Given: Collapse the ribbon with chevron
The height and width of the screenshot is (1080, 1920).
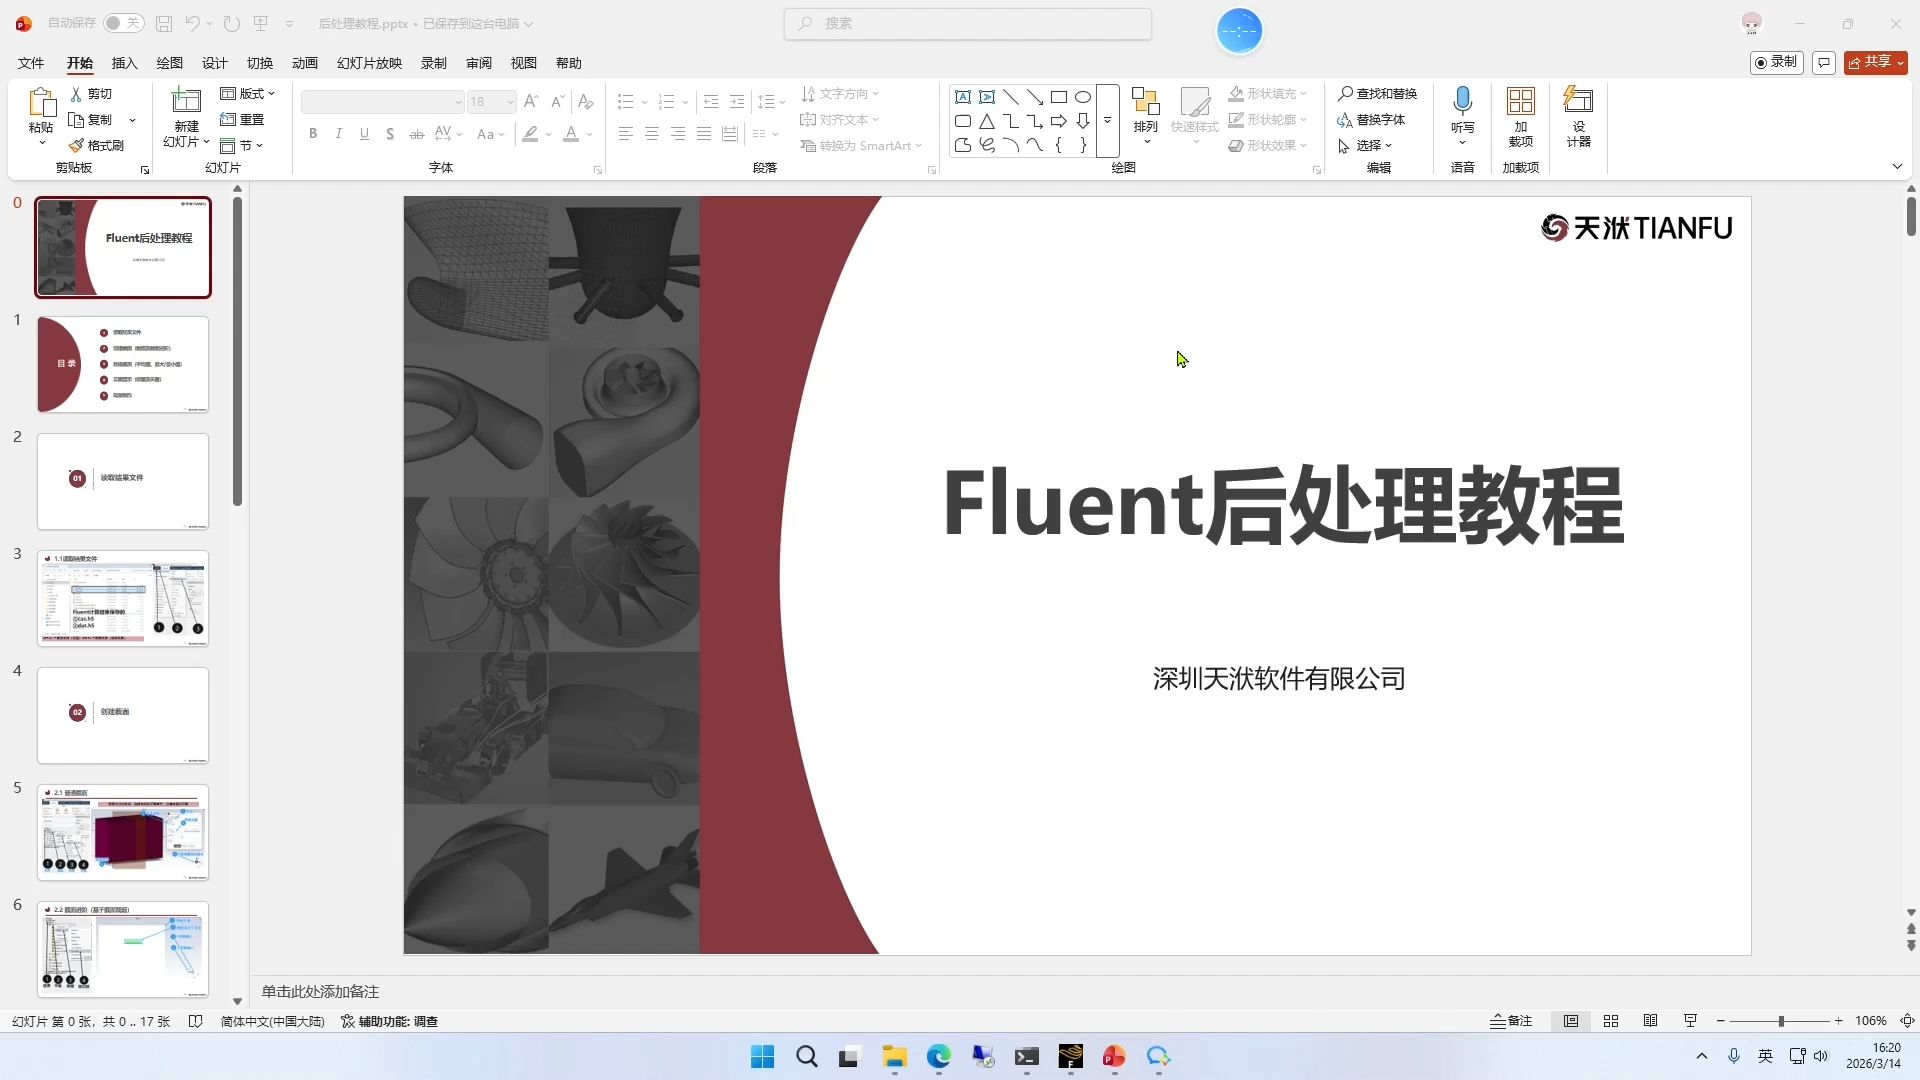Looking at the screenshot, I should [1897, 167].
